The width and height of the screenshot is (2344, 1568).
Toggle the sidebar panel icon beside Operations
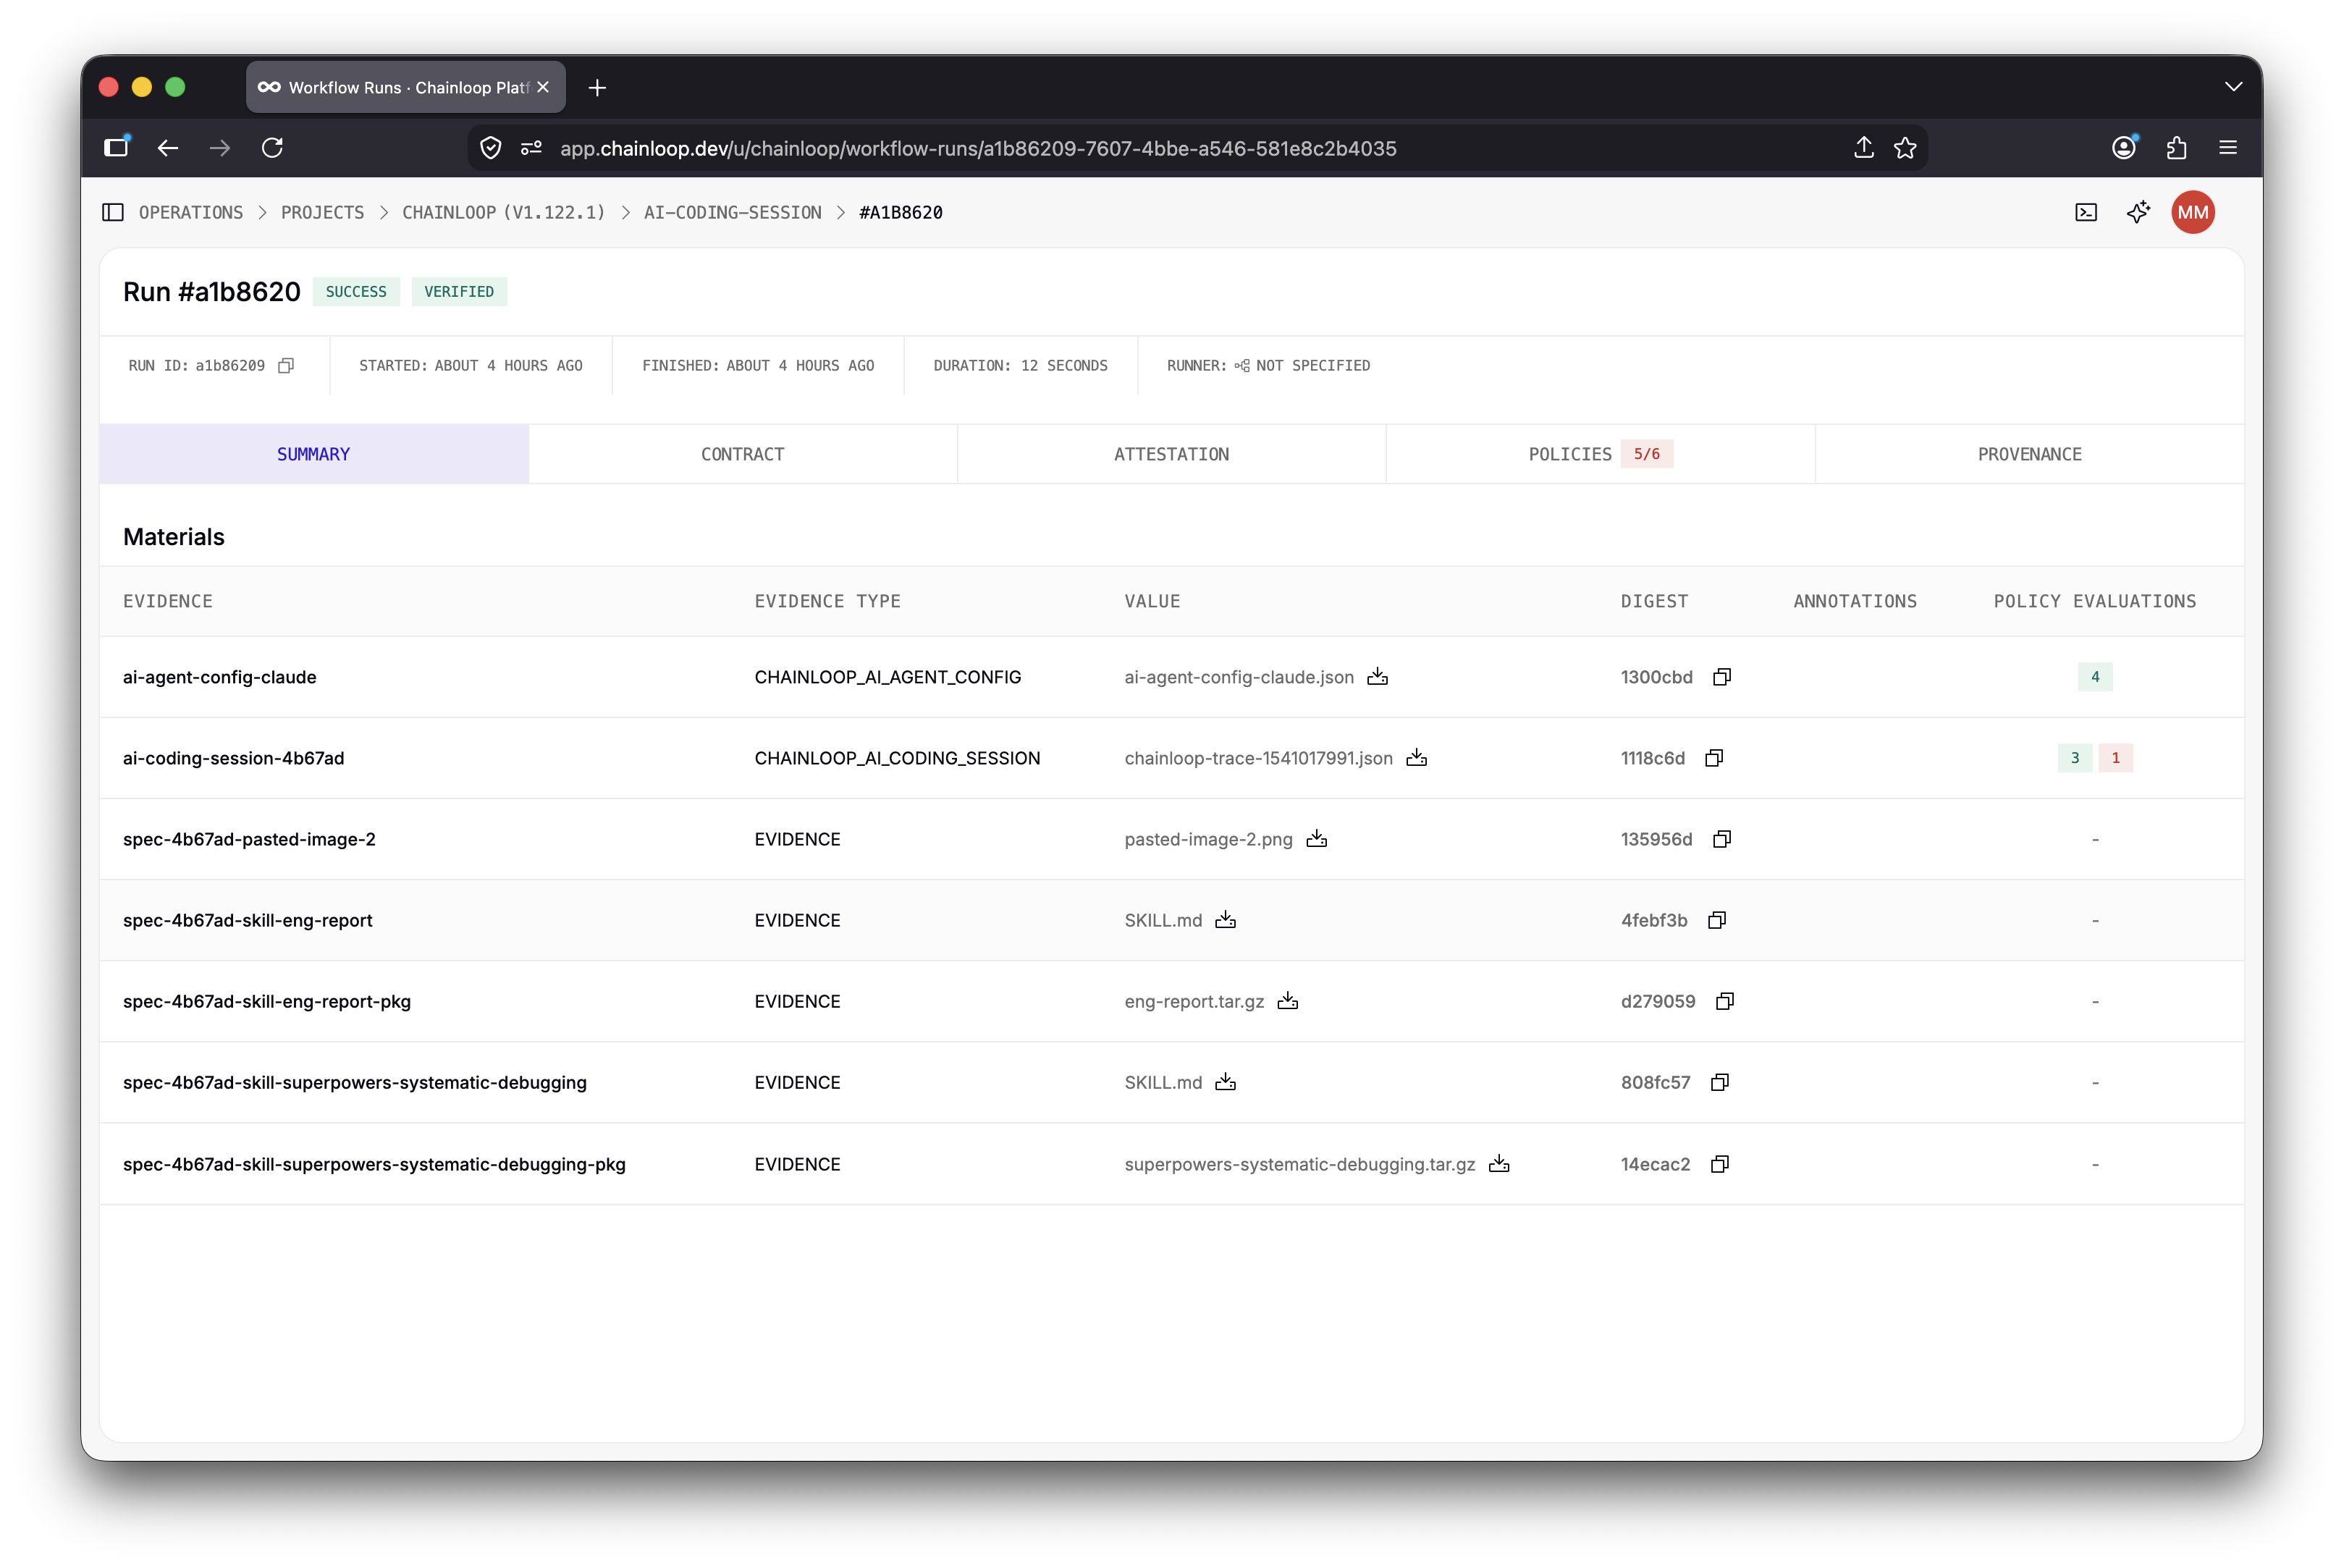[113, 212]
